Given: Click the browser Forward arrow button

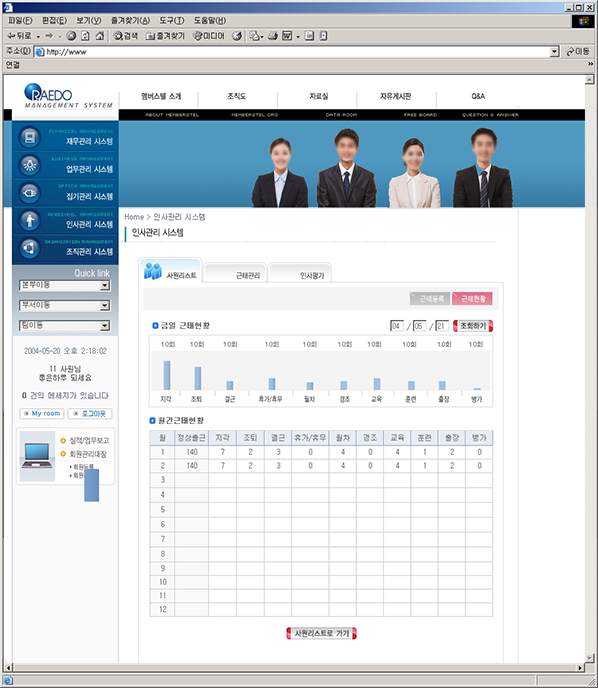Looking at the screenshot, I should pos(49,36).
